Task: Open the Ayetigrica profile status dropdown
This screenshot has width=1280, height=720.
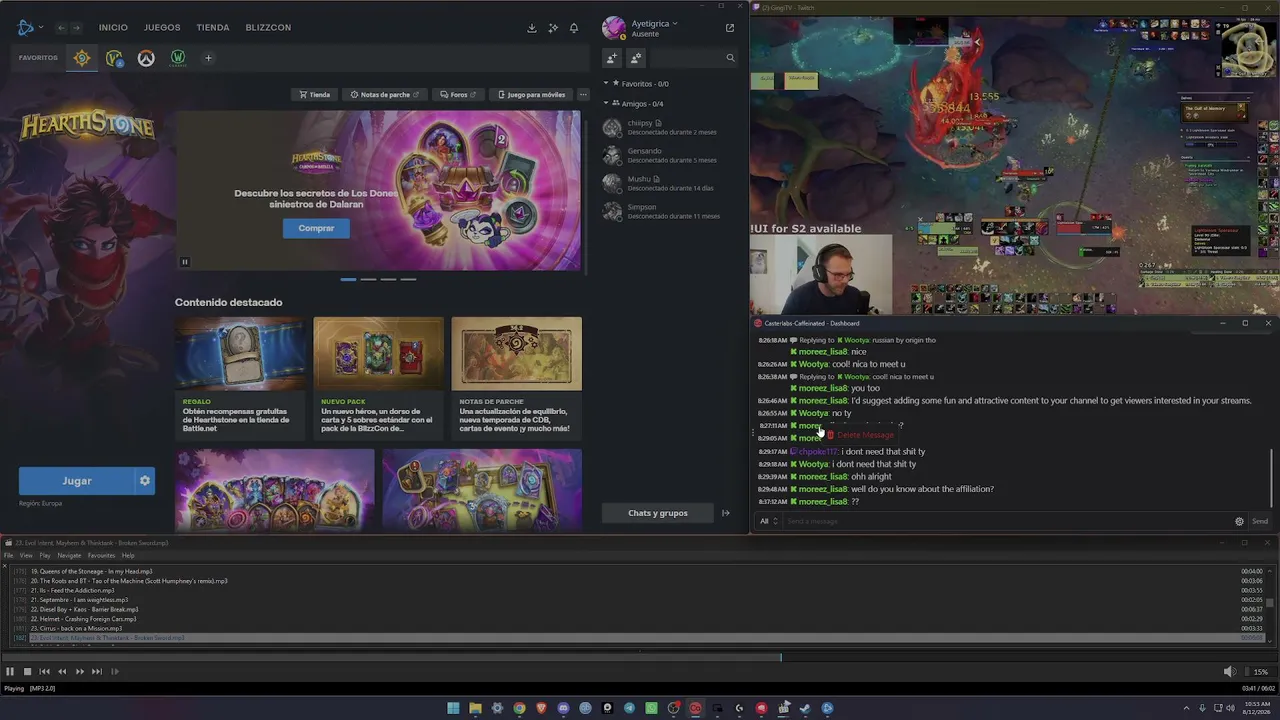Action: [654, 23]
